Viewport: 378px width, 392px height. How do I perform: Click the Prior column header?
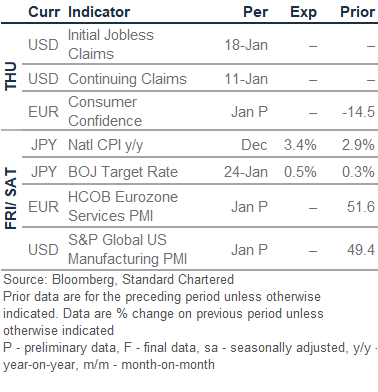tap(357, 12)
